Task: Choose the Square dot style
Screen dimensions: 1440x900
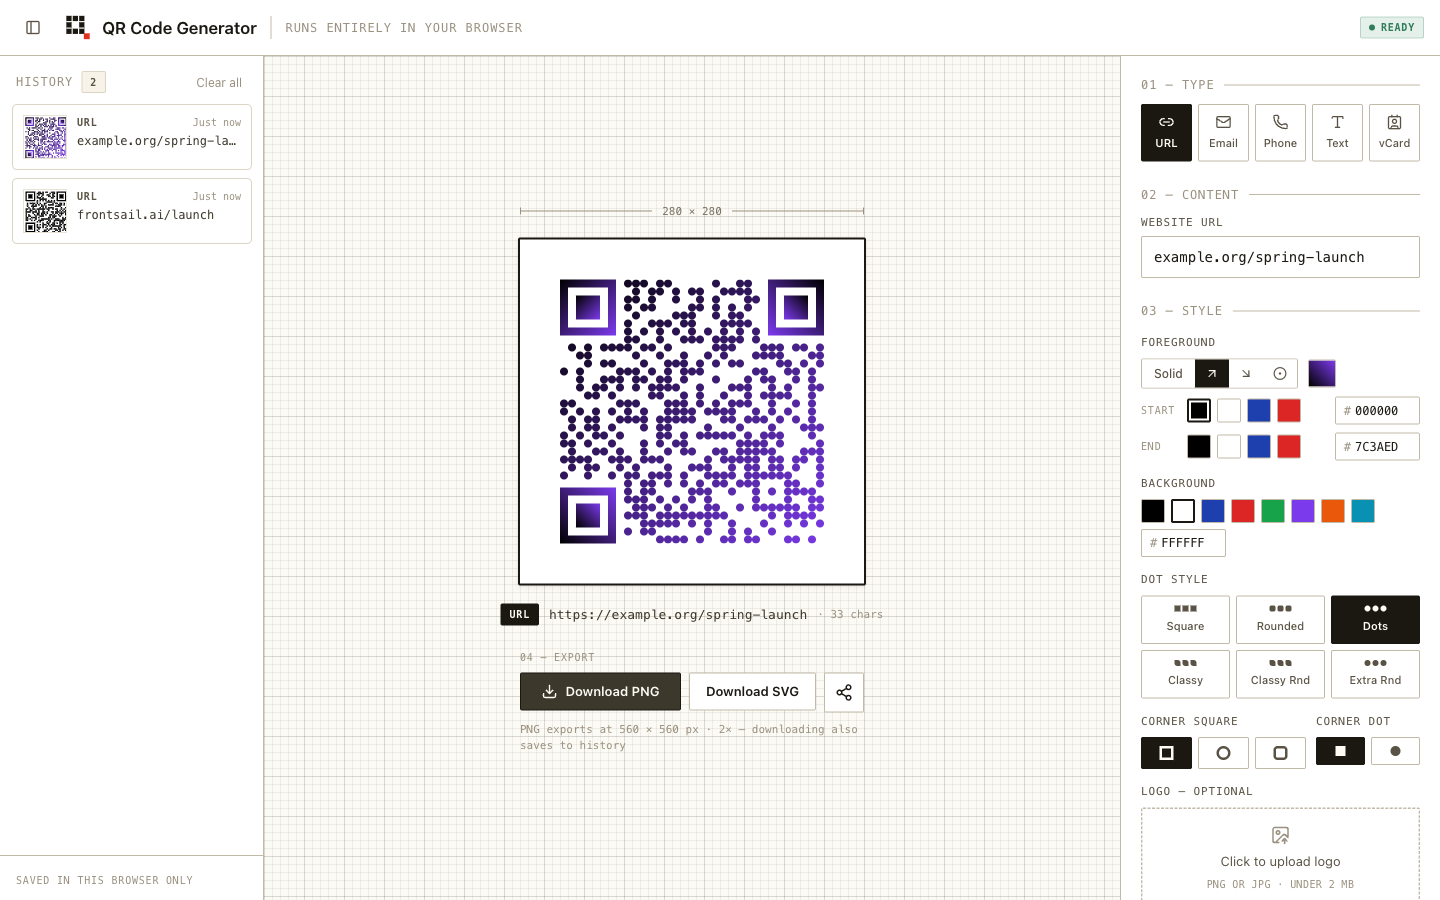Action: 1185,620
